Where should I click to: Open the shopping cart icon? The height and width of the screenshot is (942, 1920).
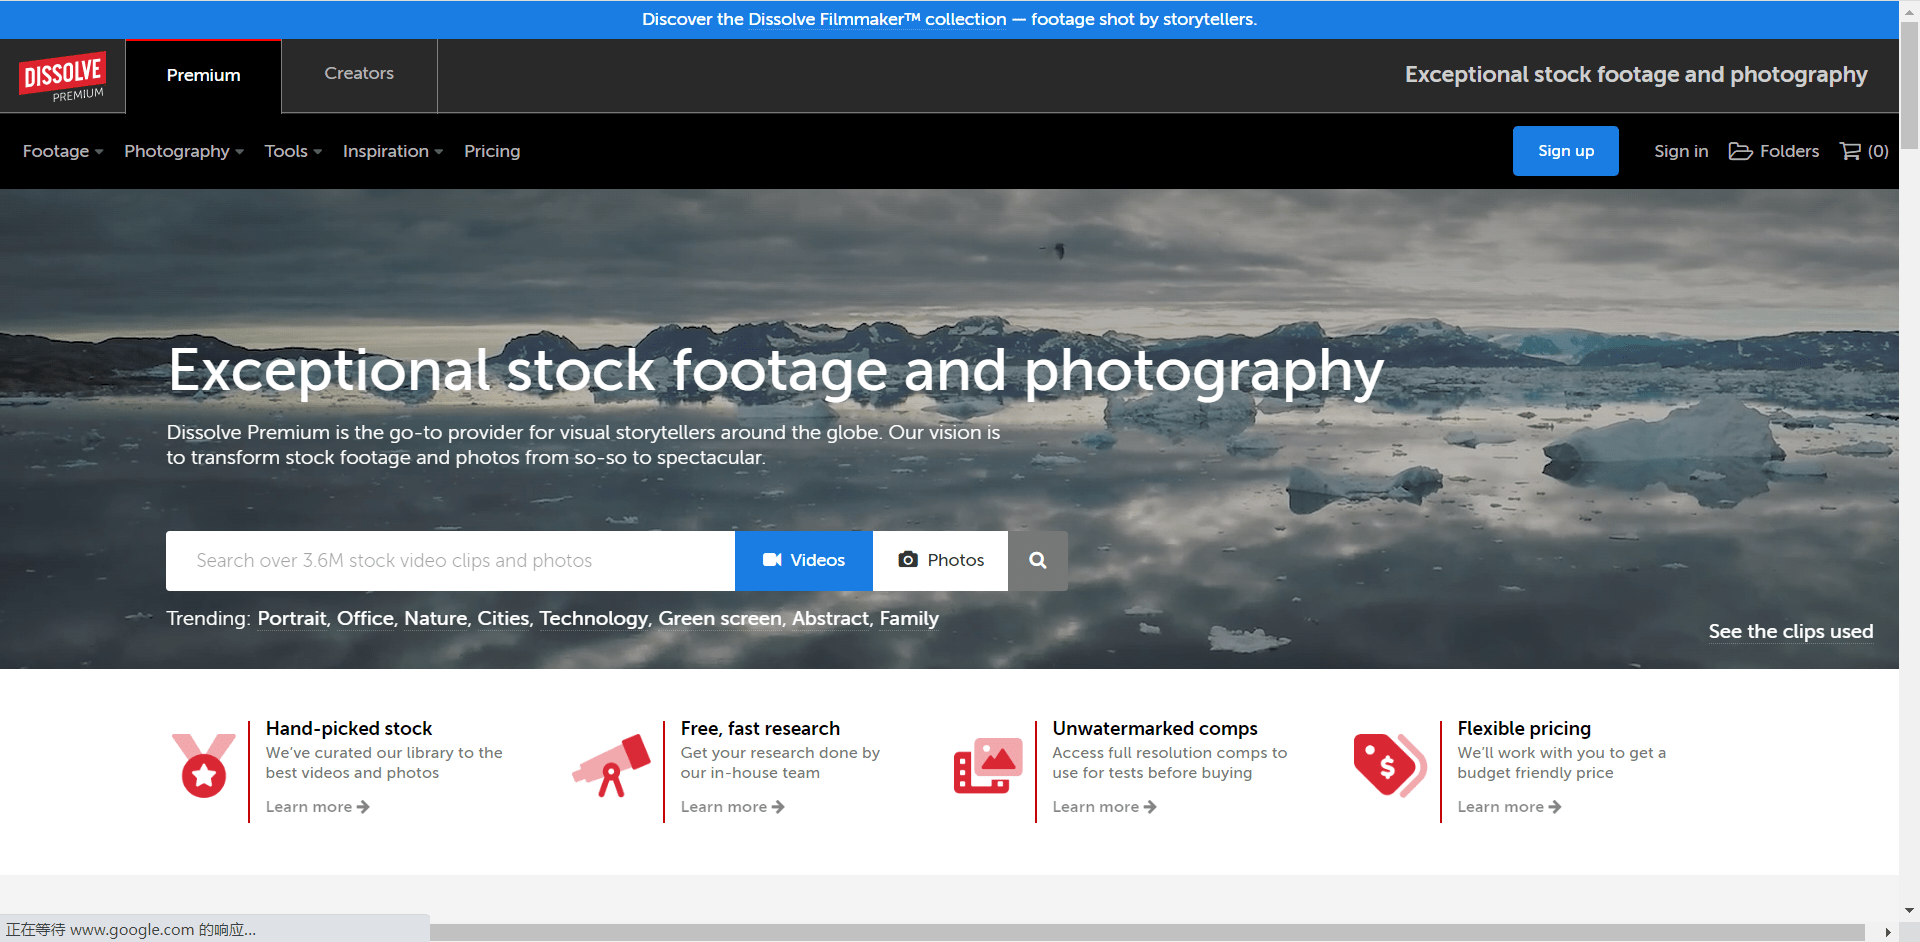coord(1850,151)
